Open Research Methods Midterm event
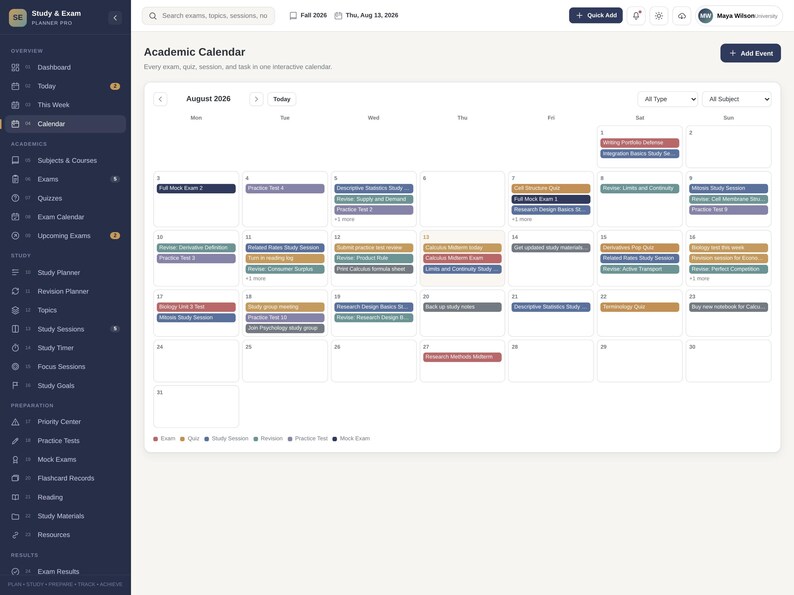 coord(462,357)
